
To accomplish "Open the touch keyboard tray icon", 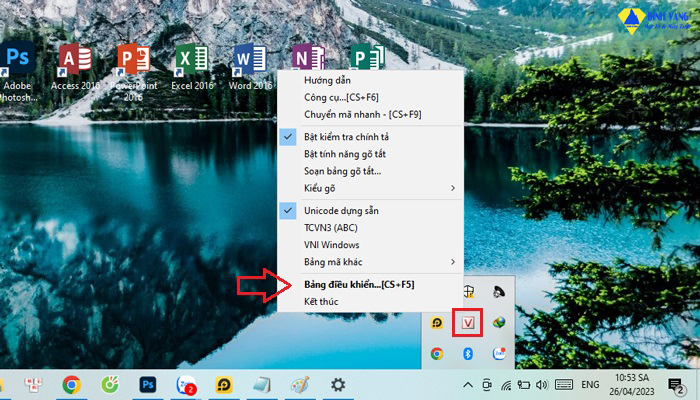I will pos(564,384).
